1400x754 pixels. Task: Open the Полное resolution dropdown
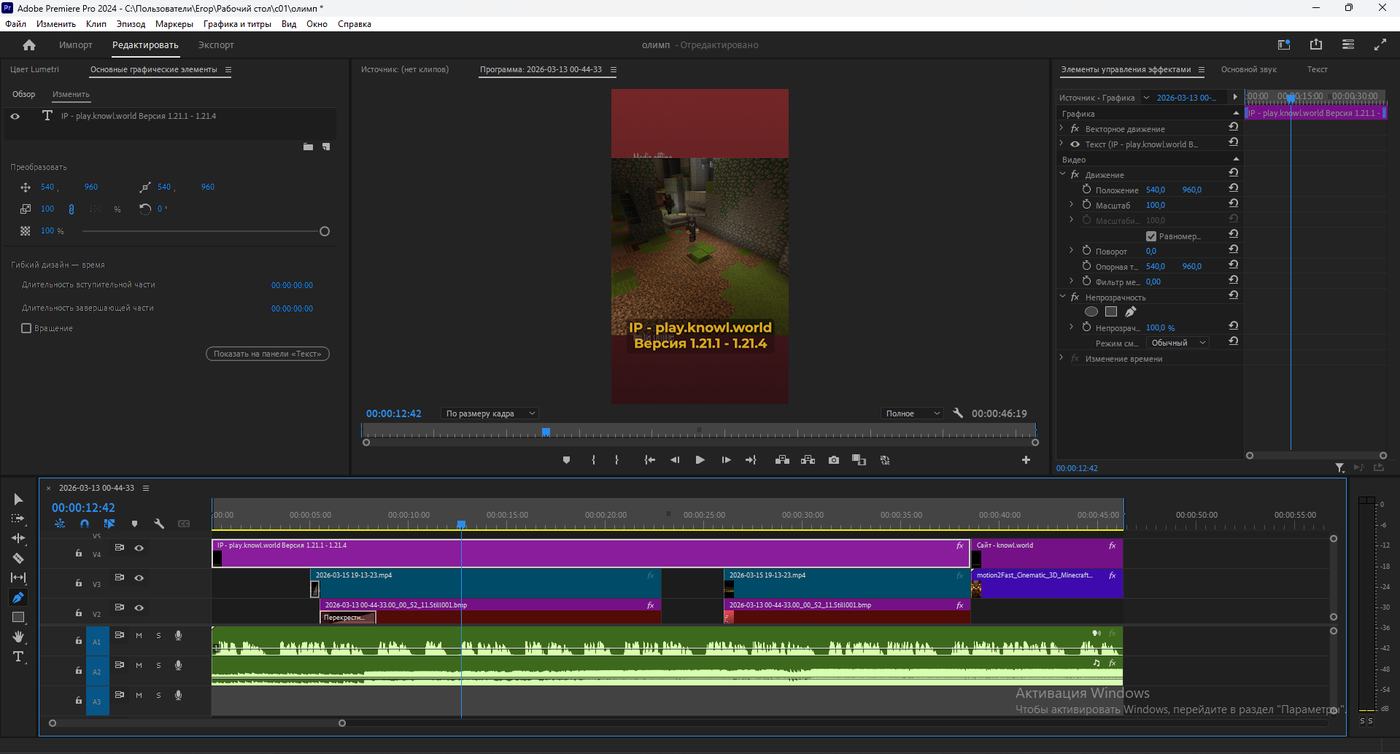pos(913,413)
